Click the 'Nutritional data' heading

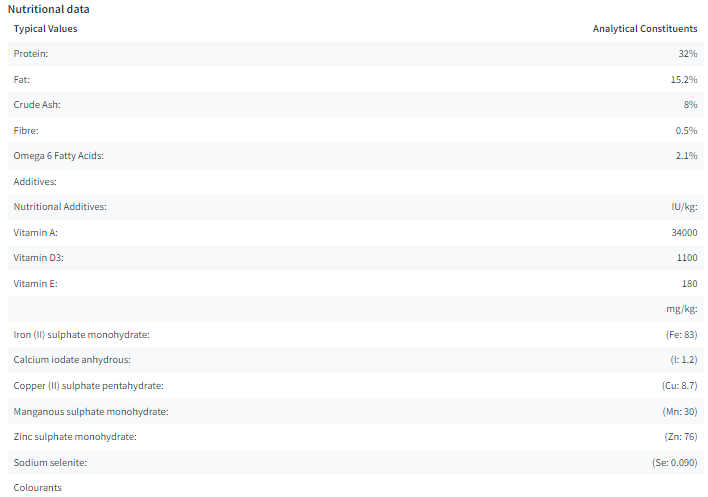48,9
